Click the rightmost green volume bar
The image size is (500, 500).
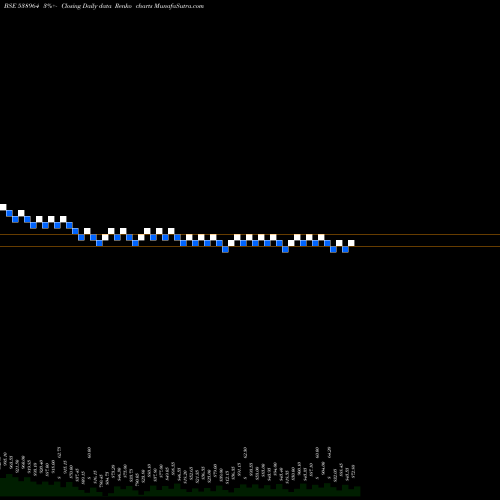357,491
